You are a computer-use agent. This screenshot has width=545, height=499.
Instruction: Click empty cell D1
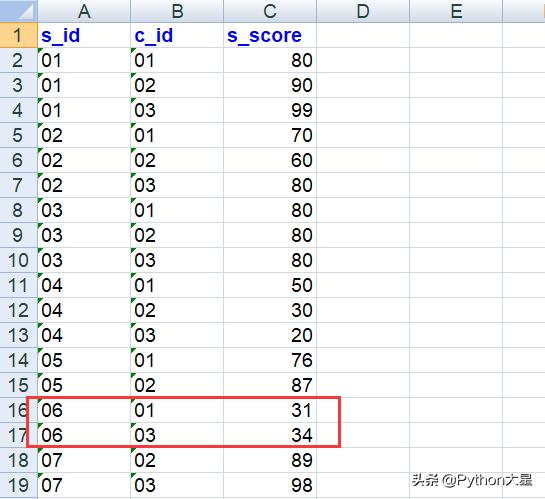click(x=363, y=35)
